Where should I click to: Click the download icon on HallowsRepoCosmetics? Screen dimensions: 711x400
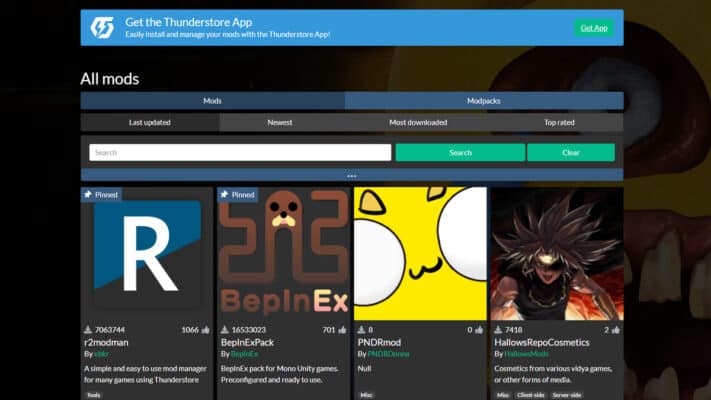[498, 329]
